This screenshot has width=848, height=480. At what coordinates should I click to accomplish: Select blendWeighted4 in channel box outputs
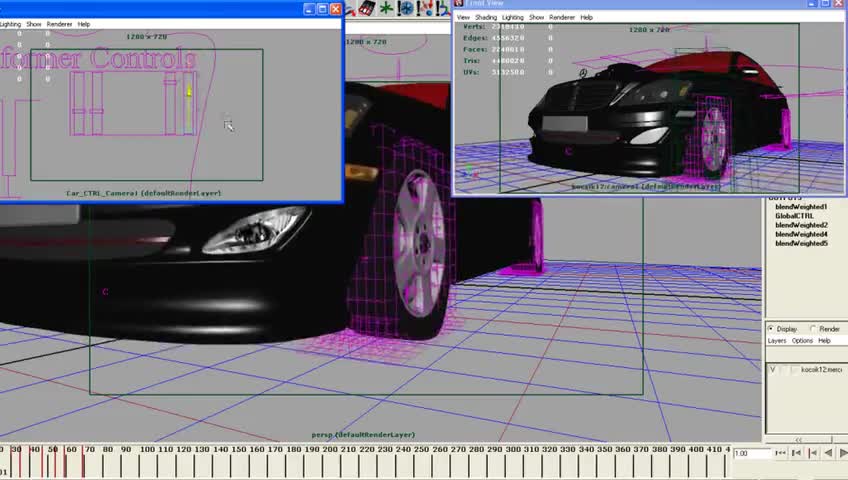pyautogui.click(x=801, y=235)
